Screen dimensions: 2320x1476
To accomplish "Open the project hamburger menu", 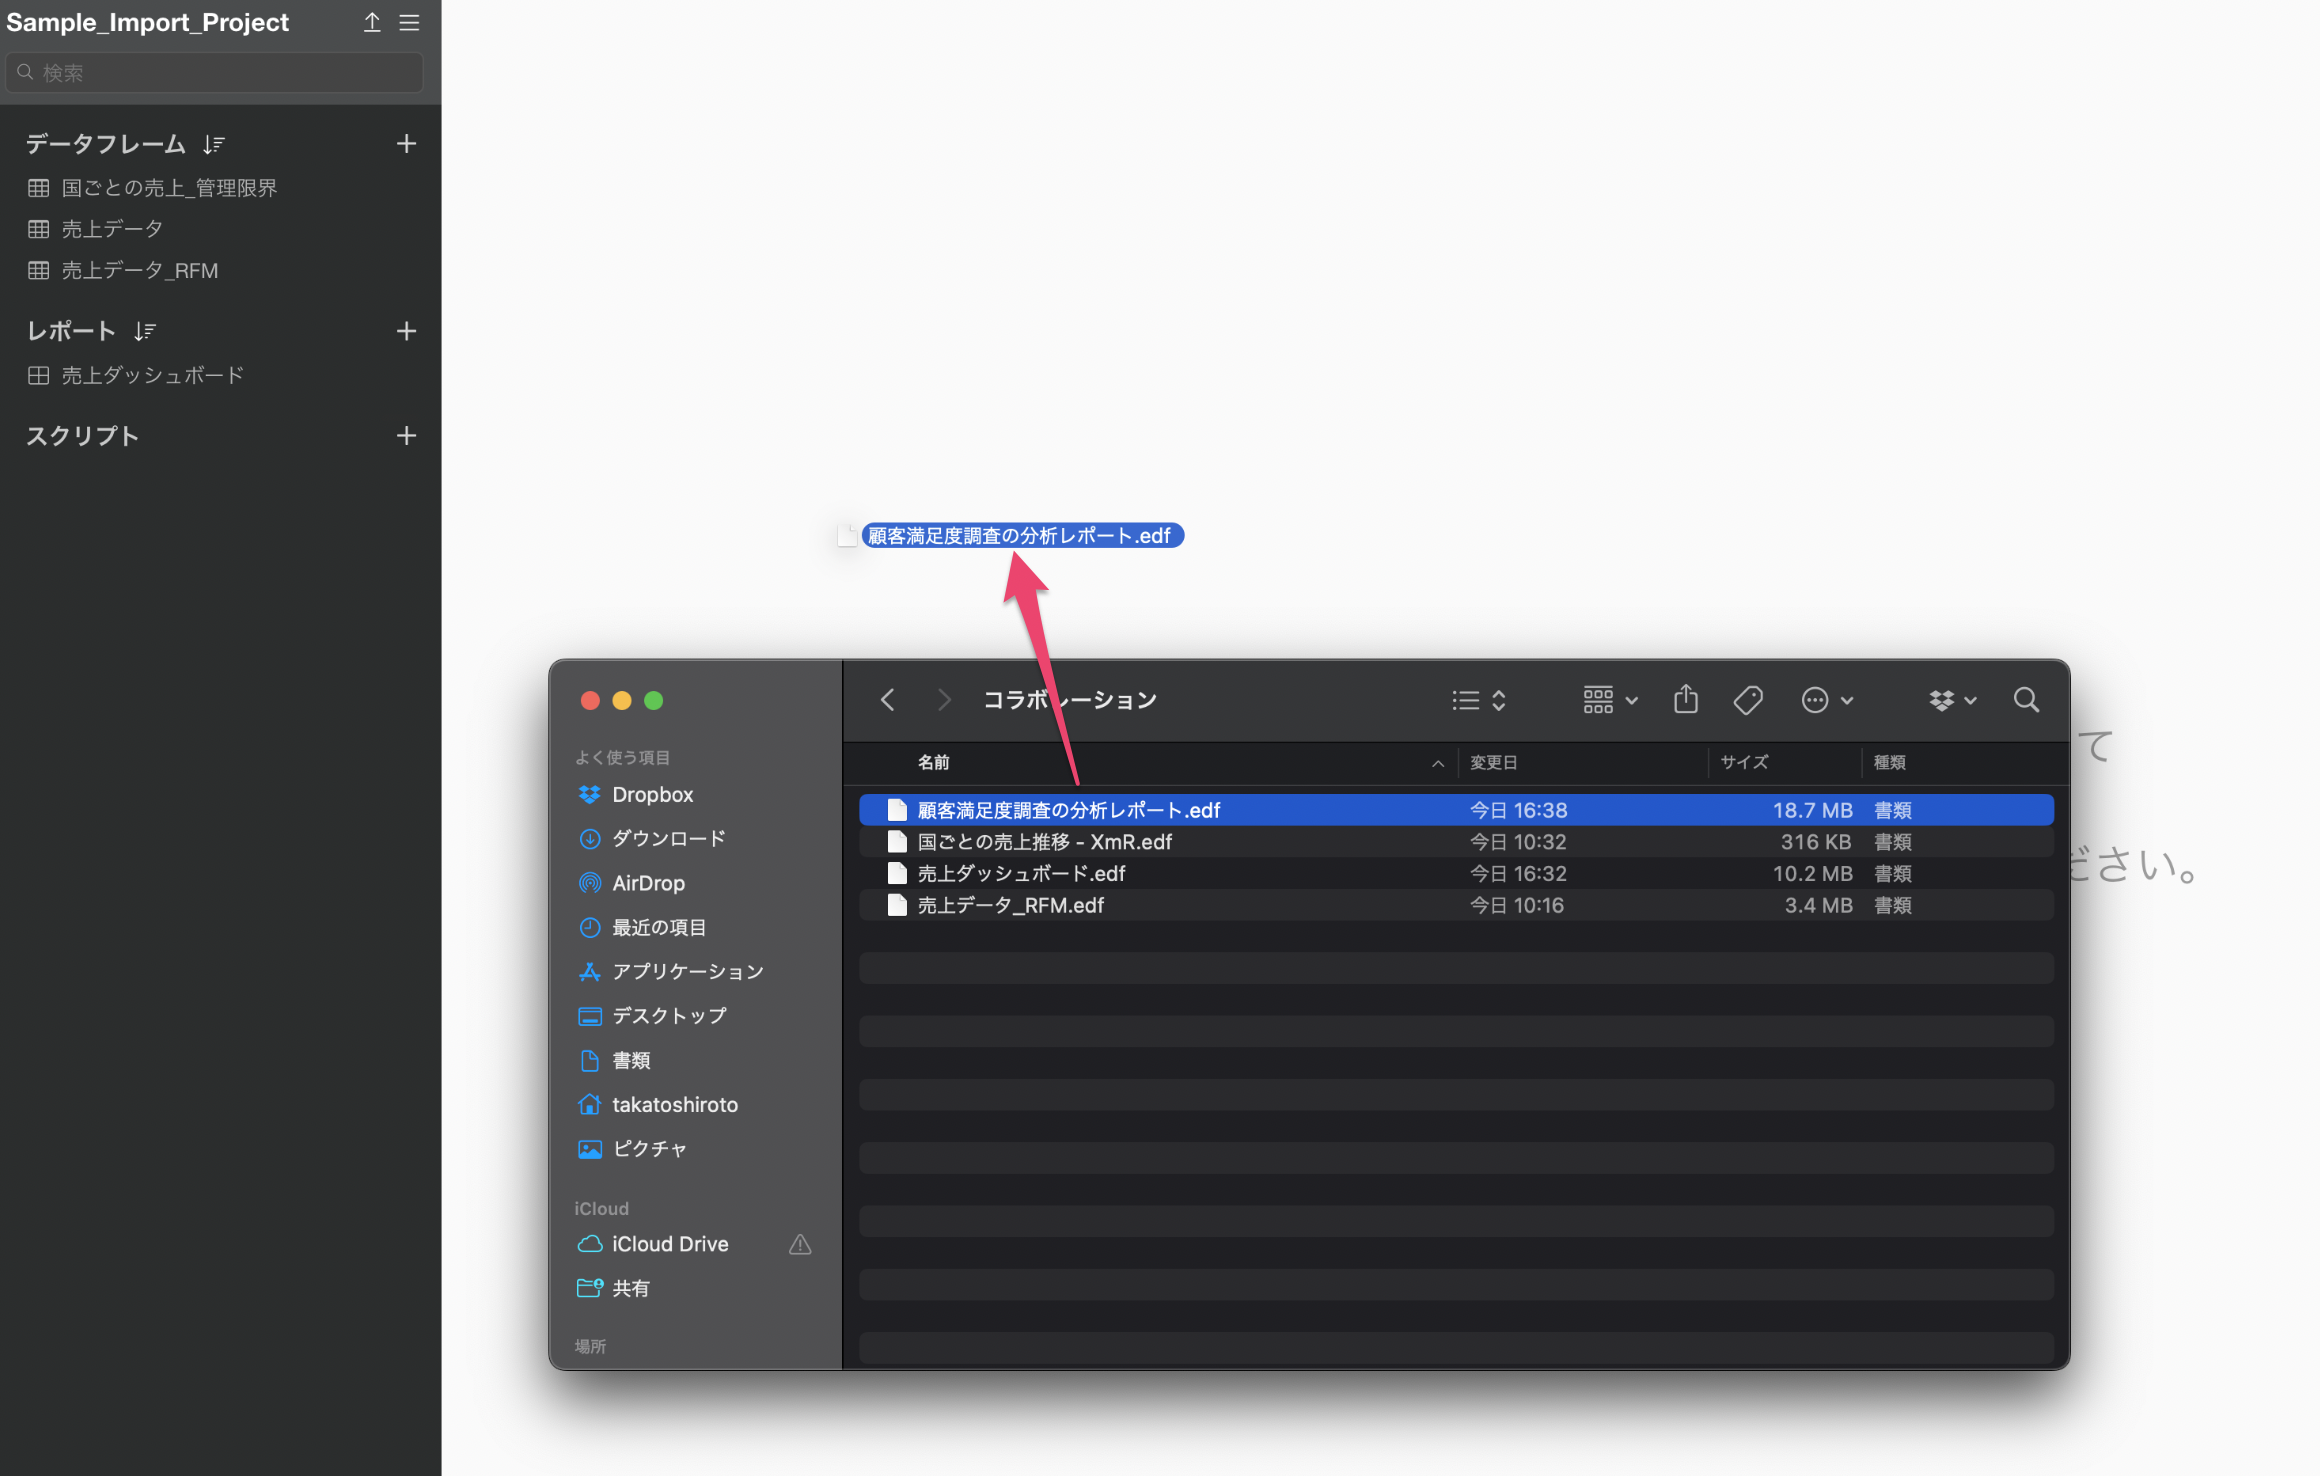I will pos(409,22).
